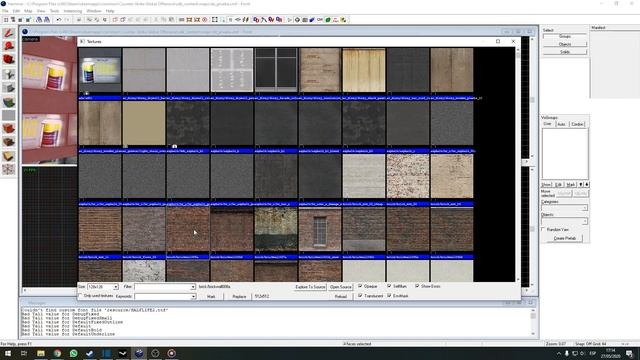Screen dimensions: 640x360
Task: Click the selection-bounds square toolbar icon
Action: pos(215,20)
